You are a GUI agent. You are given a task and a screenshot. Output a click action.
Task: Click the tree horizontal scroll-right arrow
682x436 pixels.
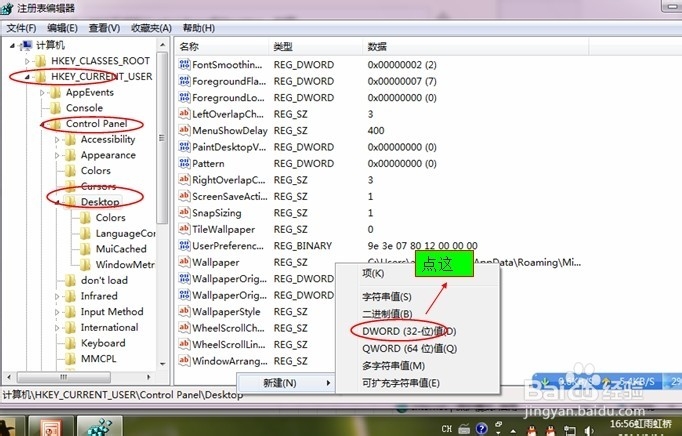[149, 377]
